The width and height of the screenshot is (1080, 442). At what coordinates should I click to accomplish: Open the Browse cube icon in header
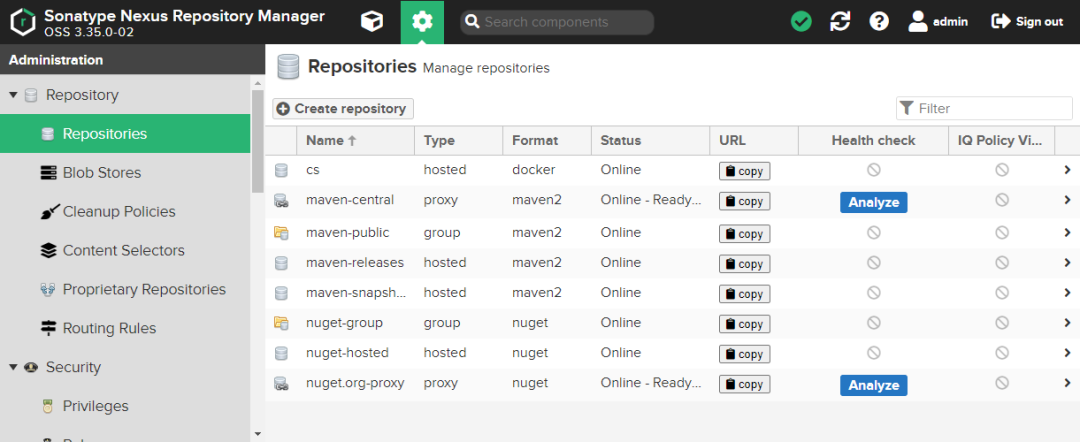372,22
